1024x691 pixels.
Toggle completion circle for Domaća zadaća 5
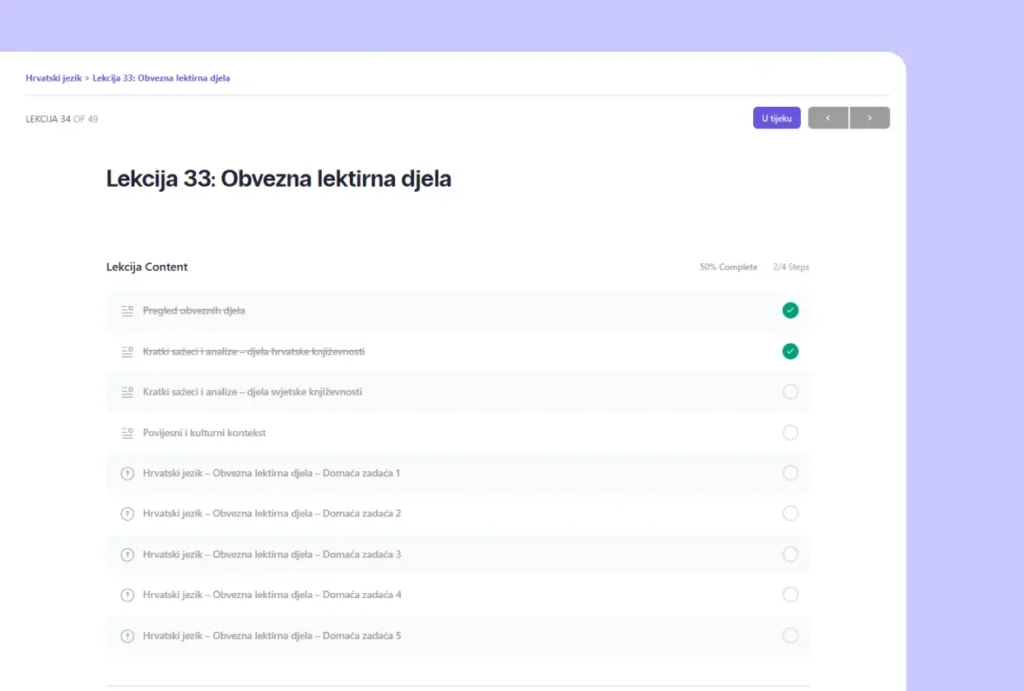click(x=790, y=636)
